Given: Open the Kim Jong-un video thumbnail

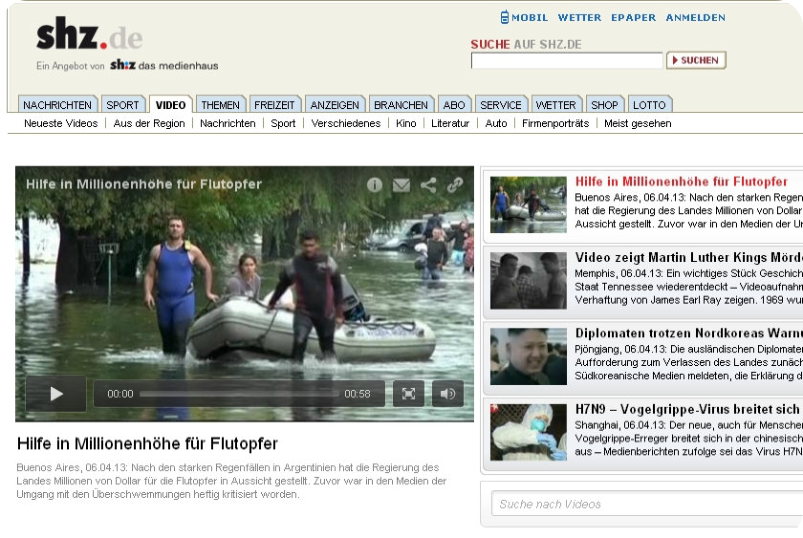Looking at the screenshot, I should pyautogui.click(x=528, y=357).
